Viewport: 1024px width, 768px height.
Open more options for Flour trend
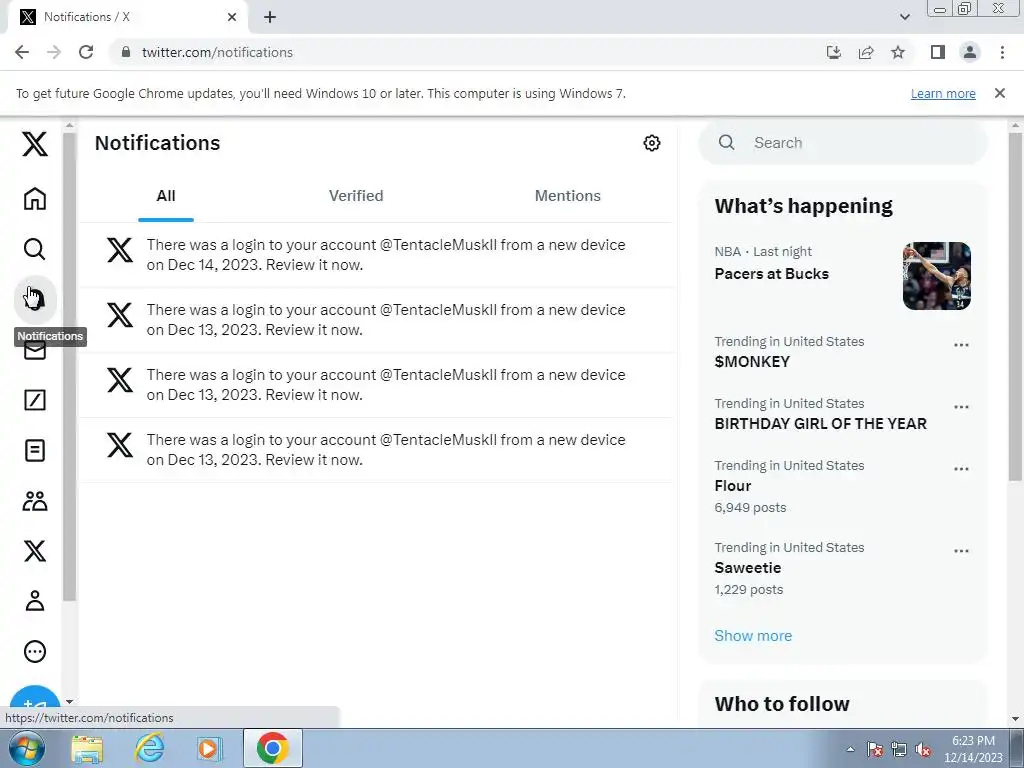[961, 469]
